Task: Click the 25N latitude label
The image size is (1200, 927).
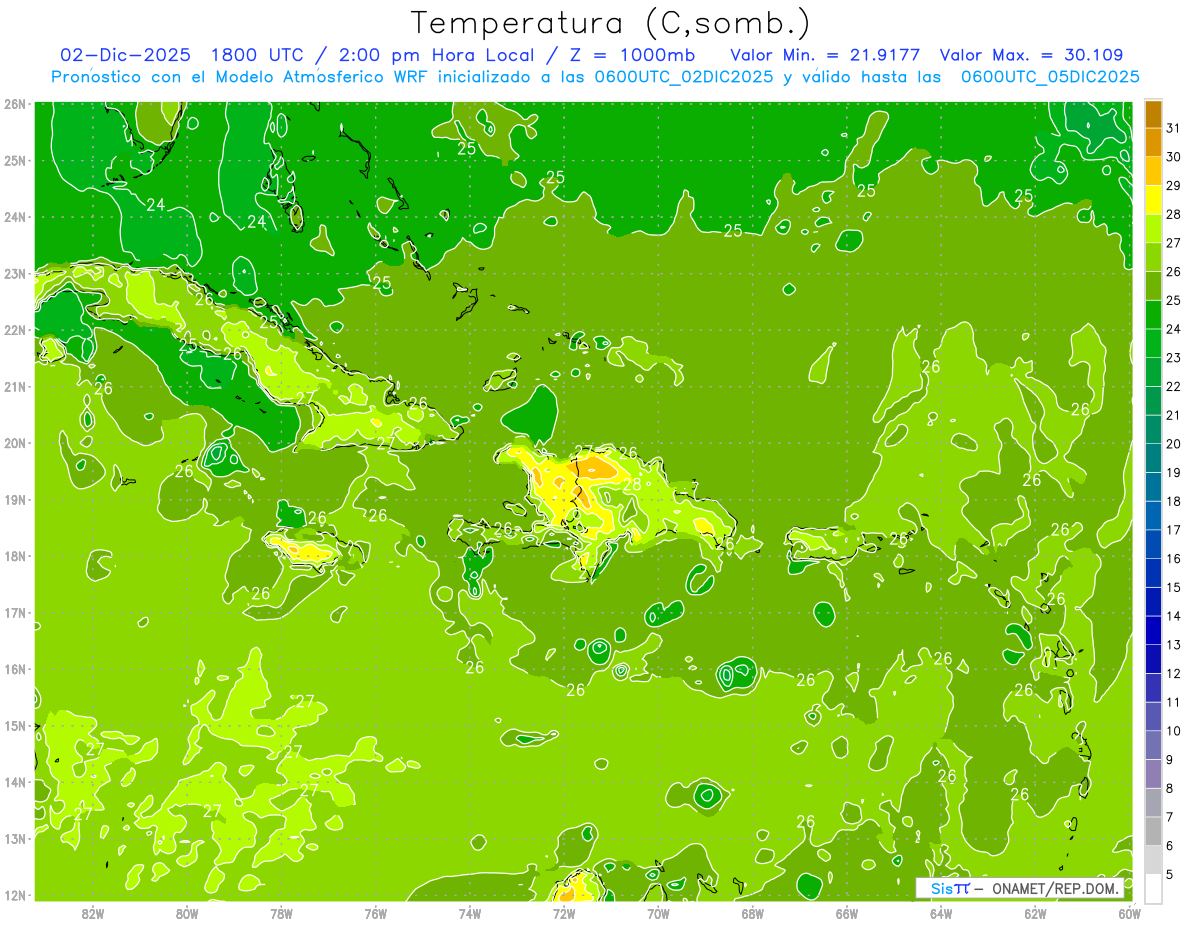Action: [x=16, y=160]
